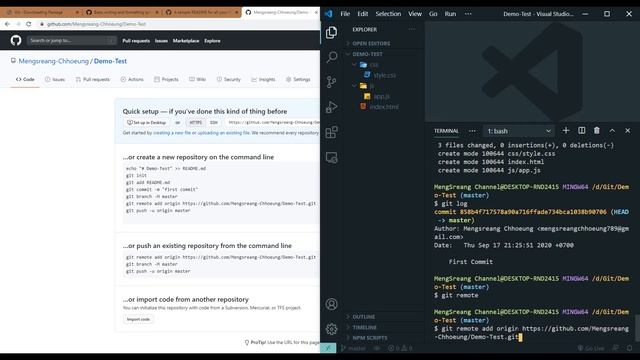
Task: Click the master branch status bar item
Action: [x=353, y=348]
